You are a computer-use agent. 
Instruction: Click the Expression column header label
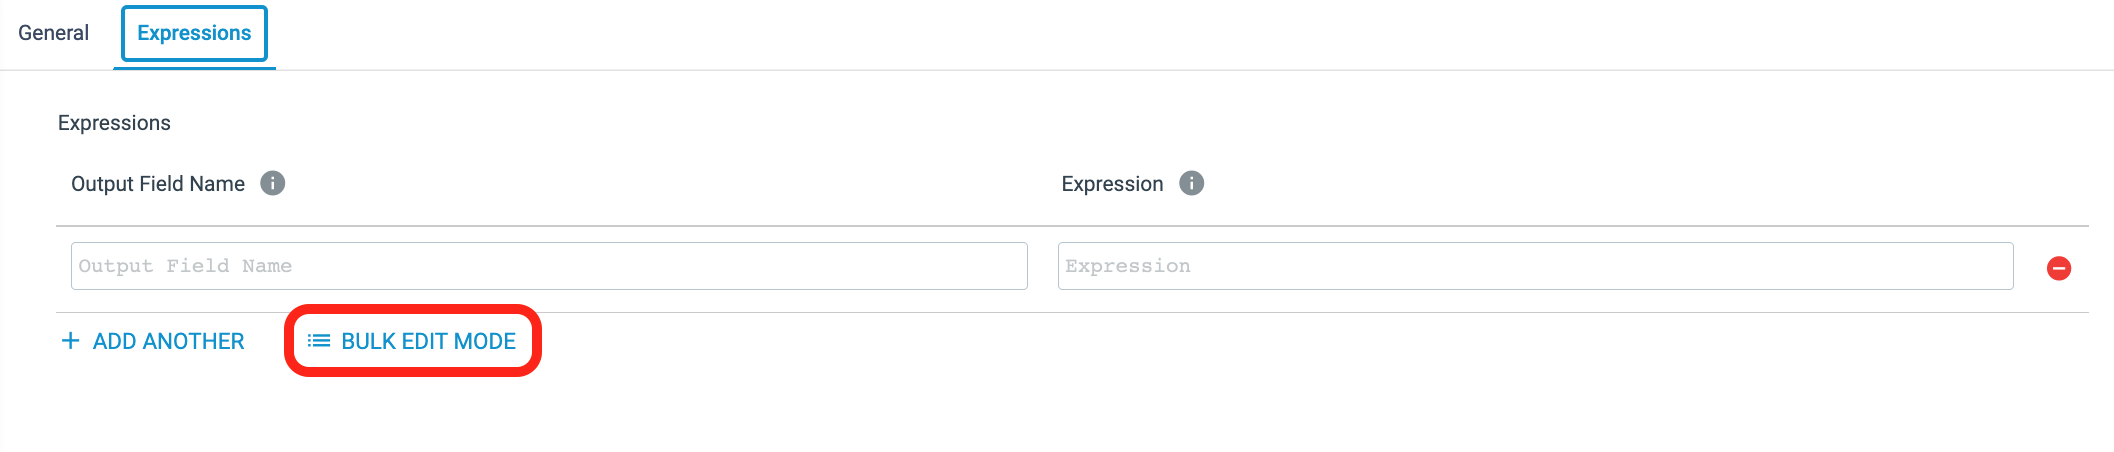click(1112, 184)
